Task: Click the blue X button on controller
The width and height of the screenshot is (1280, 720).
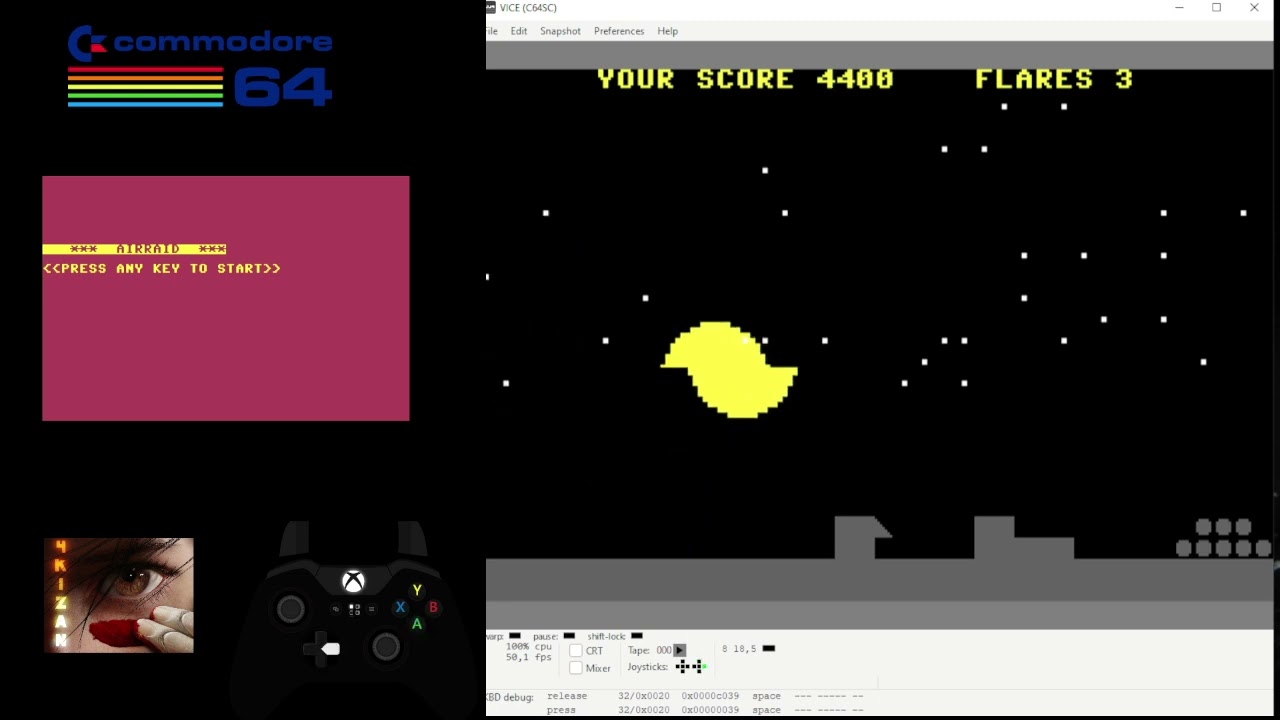Action: (400, 607)
